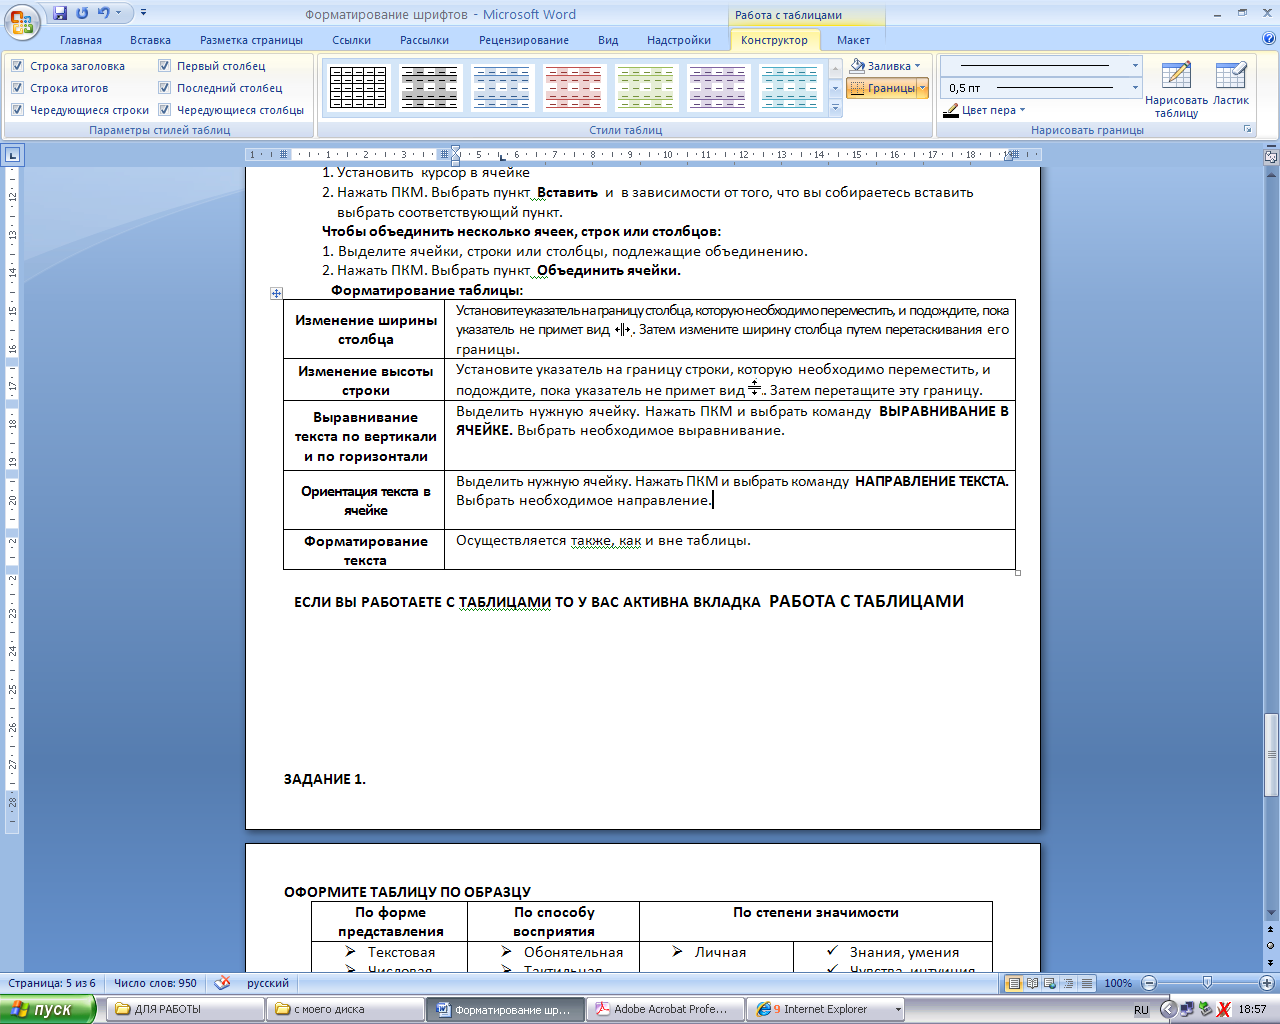Switch to Full Screen Reading view

click(1033, 983)
